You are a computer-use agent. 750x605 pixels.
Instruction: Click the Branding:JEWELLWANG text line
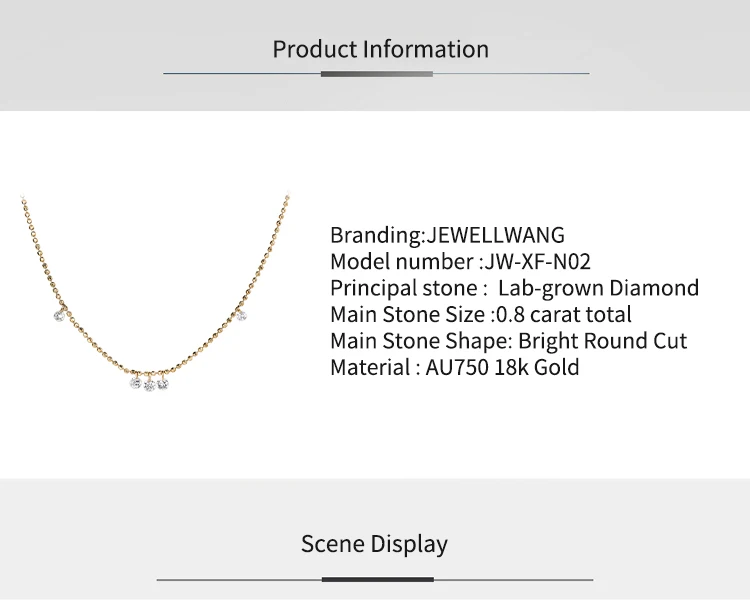447,235
